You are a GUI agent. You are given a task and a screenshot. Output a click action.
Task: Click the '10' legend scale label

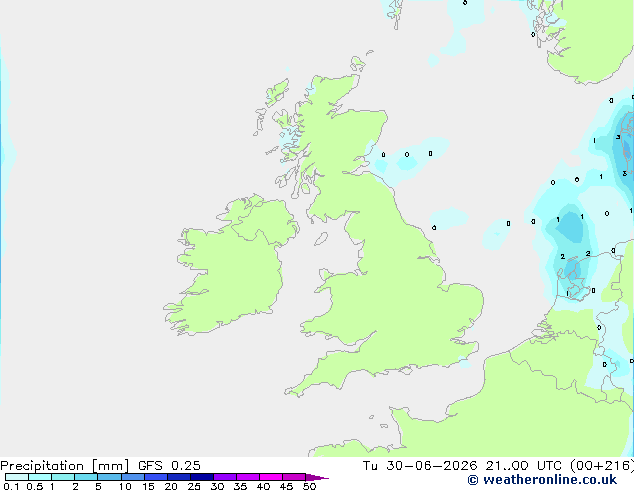point(125,486)
